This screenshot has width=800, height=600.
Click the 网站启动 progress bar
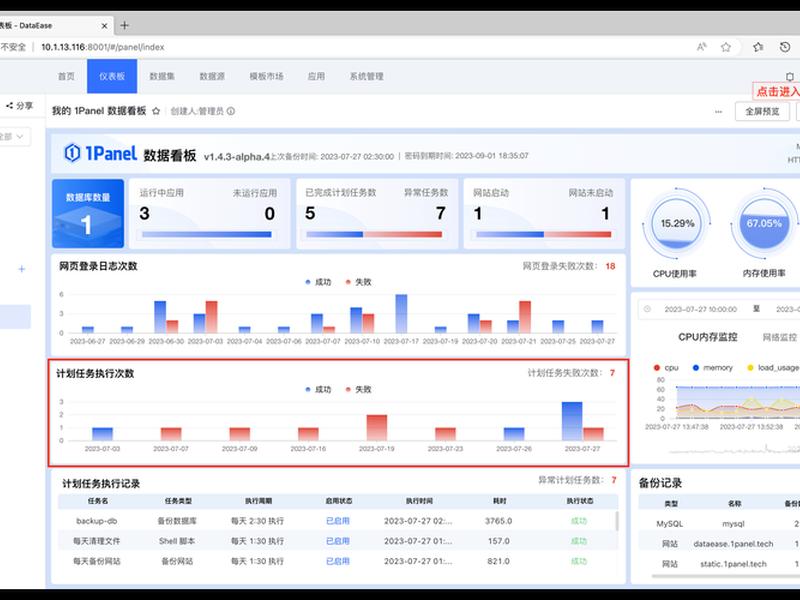(x=543, y=234)
